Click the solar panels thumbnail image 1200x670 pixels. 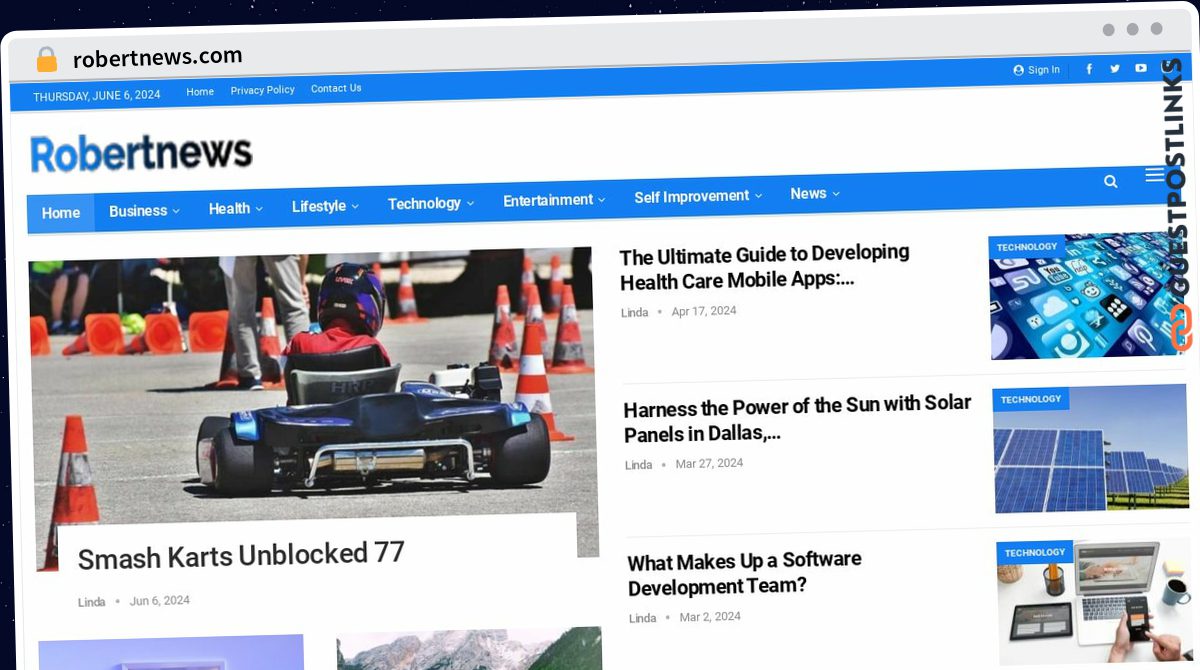pyautogui.click(x=1090, y=448)
